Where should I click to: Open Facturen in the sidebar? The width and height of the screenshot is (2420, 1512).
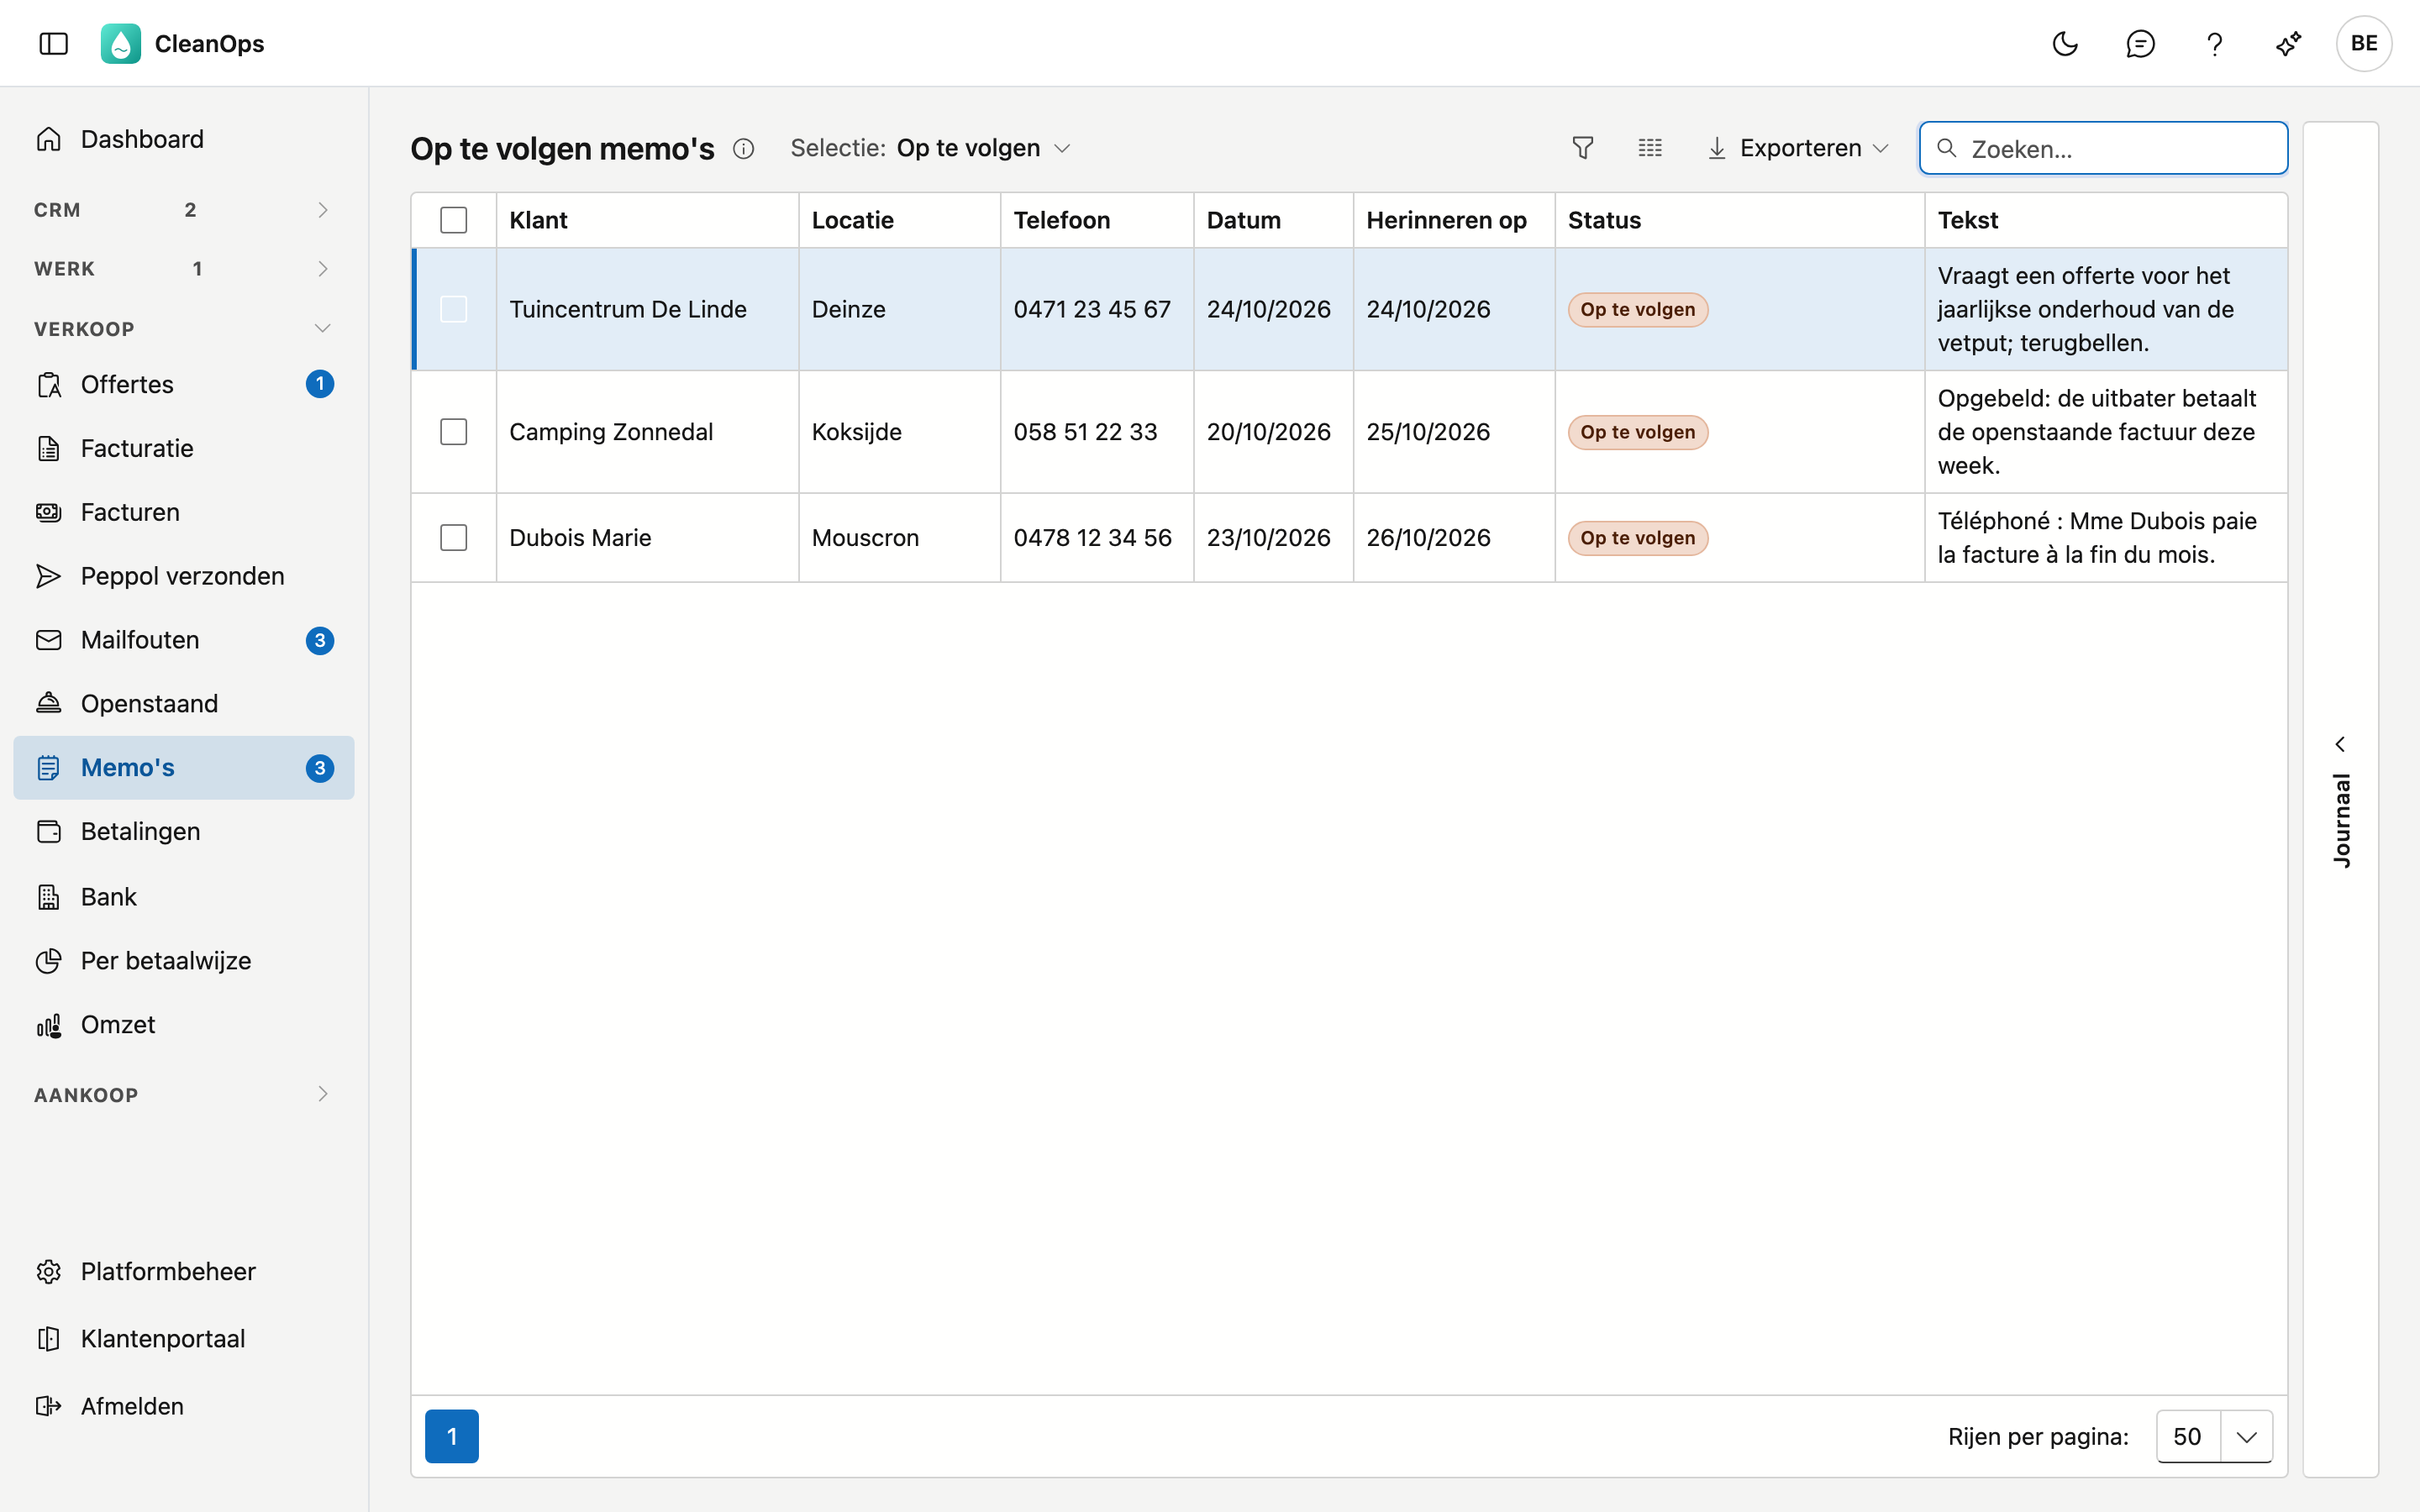[x=184, y=512]
